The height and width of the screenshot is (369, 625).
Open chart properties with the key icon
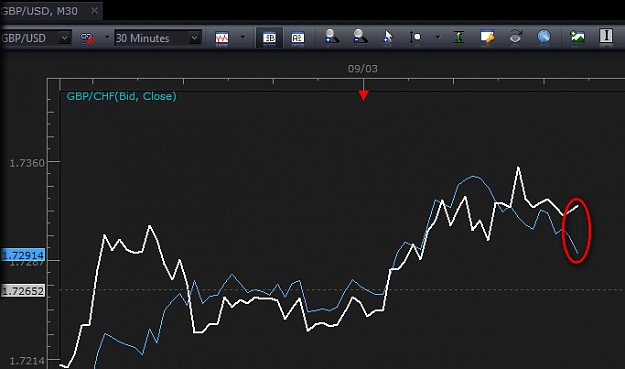[x=487, y=37]
